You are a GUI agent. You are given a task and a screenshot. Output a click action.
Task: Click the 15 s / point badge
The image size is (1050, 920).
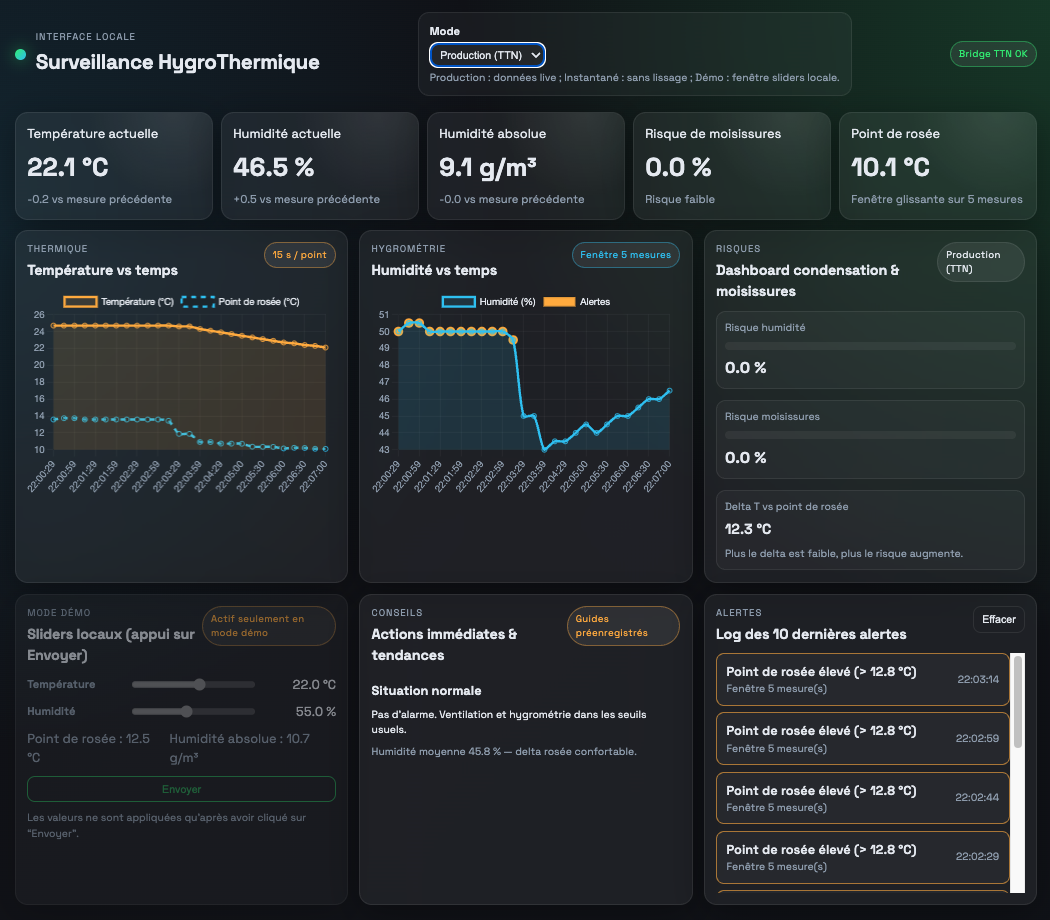[299, 255]
